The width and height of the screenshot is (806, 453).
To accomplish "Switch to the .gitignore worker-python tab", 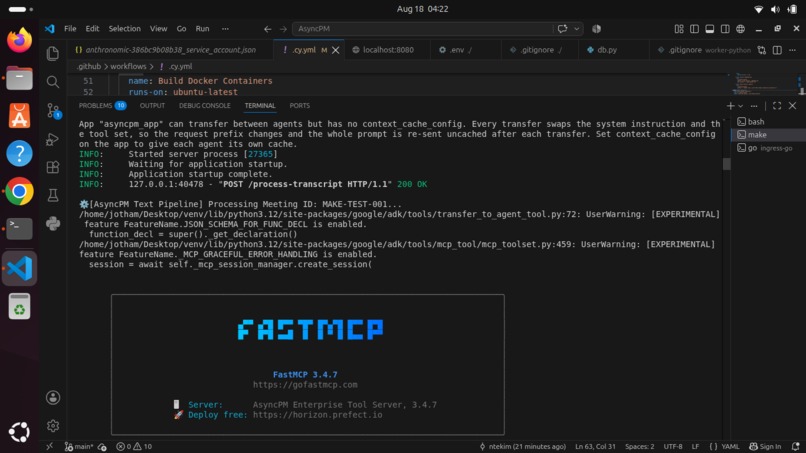I will click(702, 50).
